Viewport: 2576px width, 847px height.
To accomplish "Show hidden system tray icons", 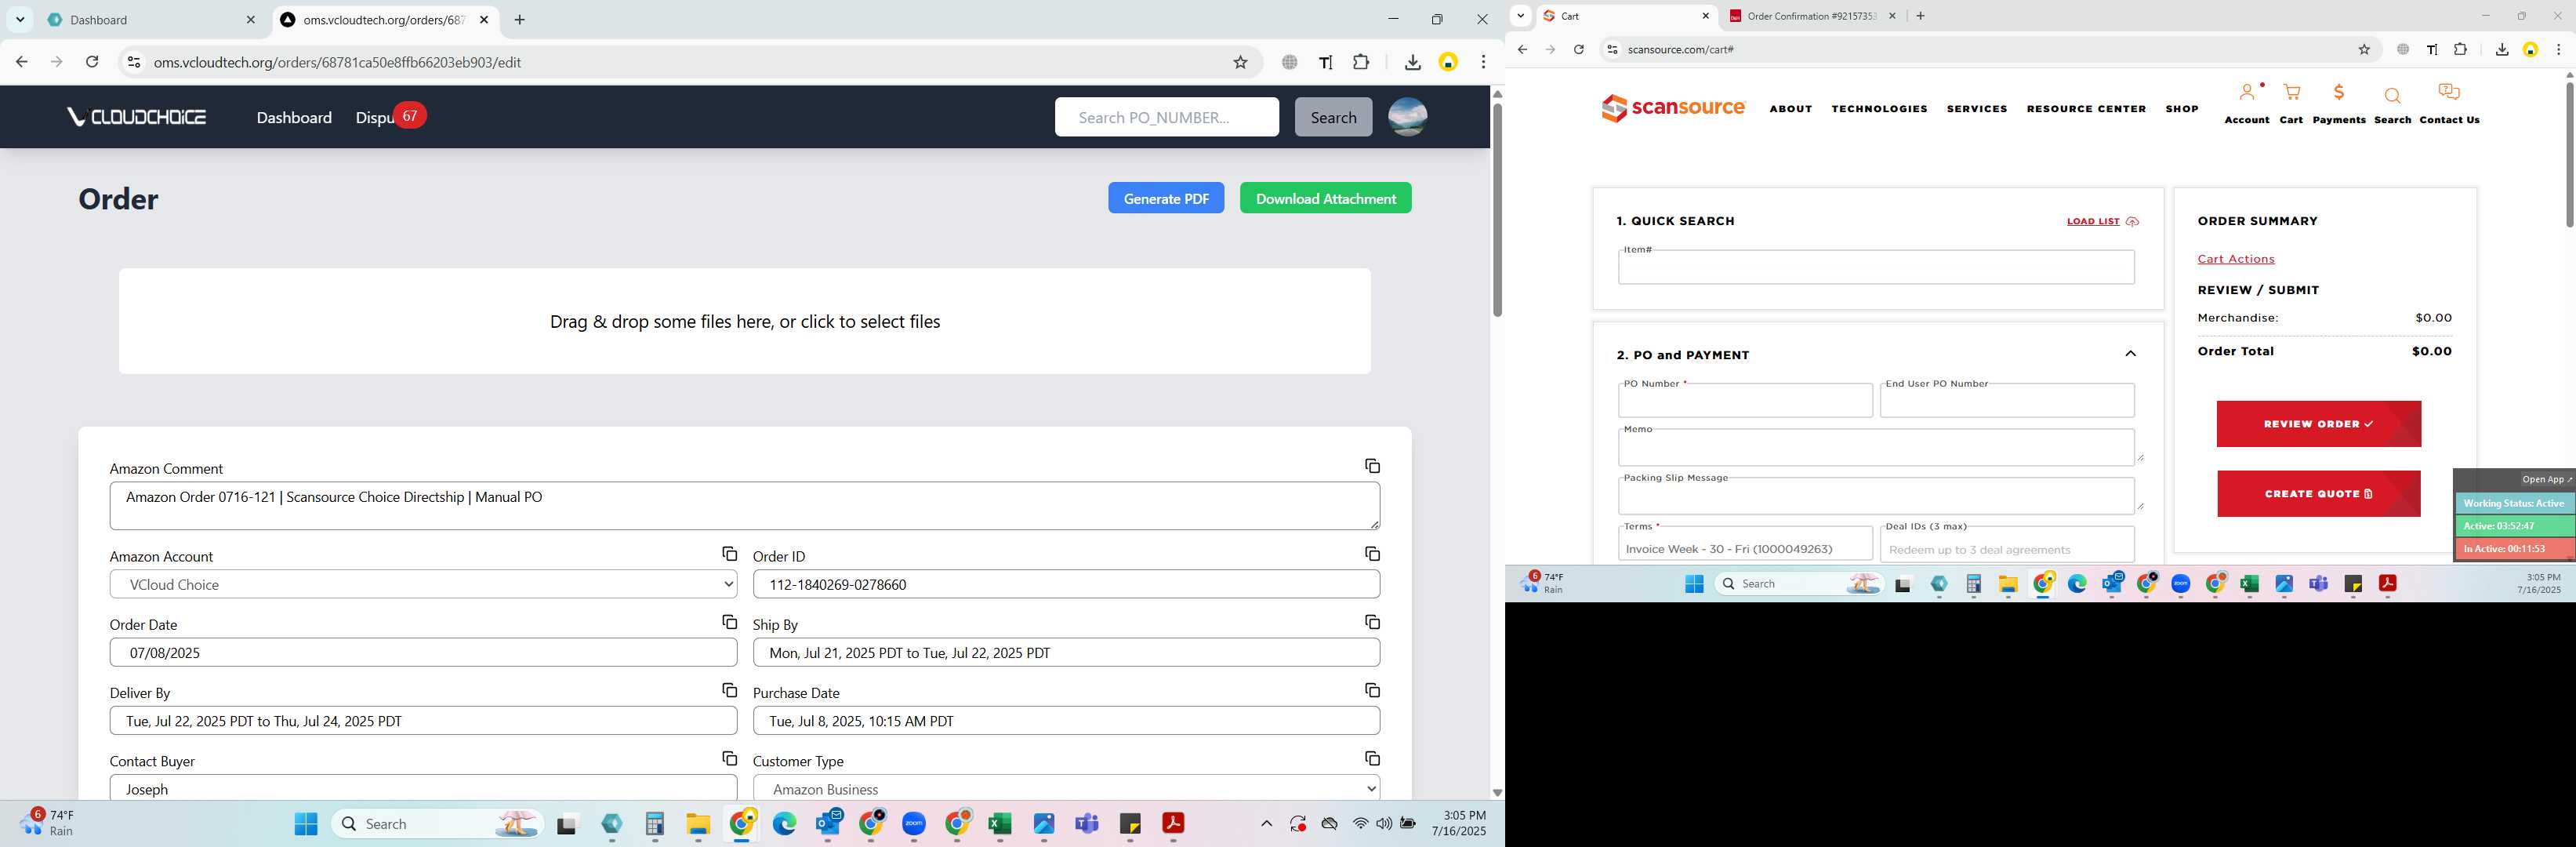I will click(x=1266, y=823).
